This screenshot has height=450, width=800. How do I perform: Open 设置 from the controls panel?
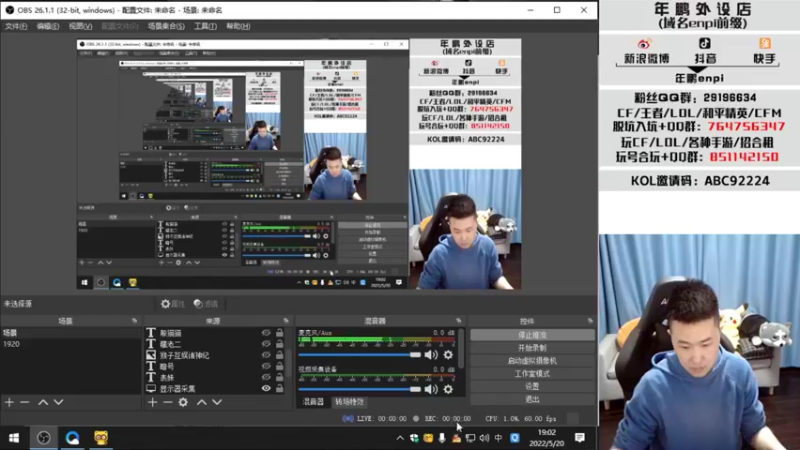[x=532, y=386]
